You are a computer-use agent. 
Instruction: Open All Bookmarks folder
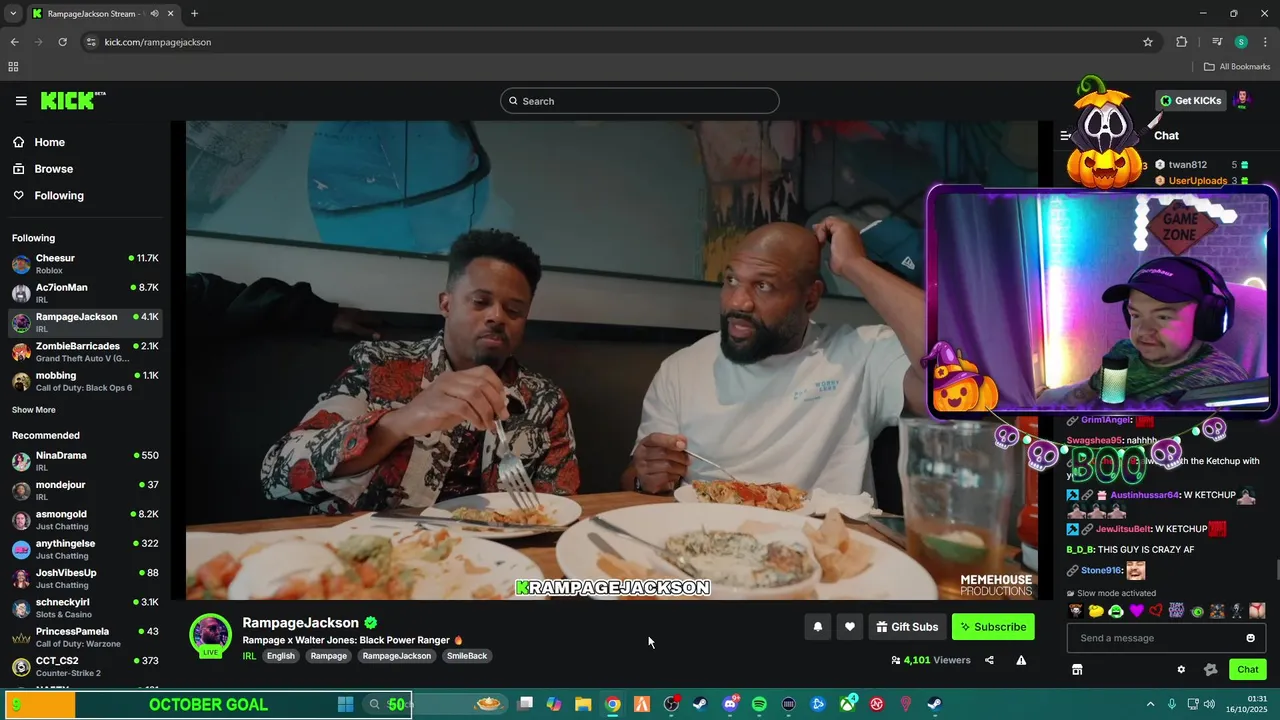1237,67
